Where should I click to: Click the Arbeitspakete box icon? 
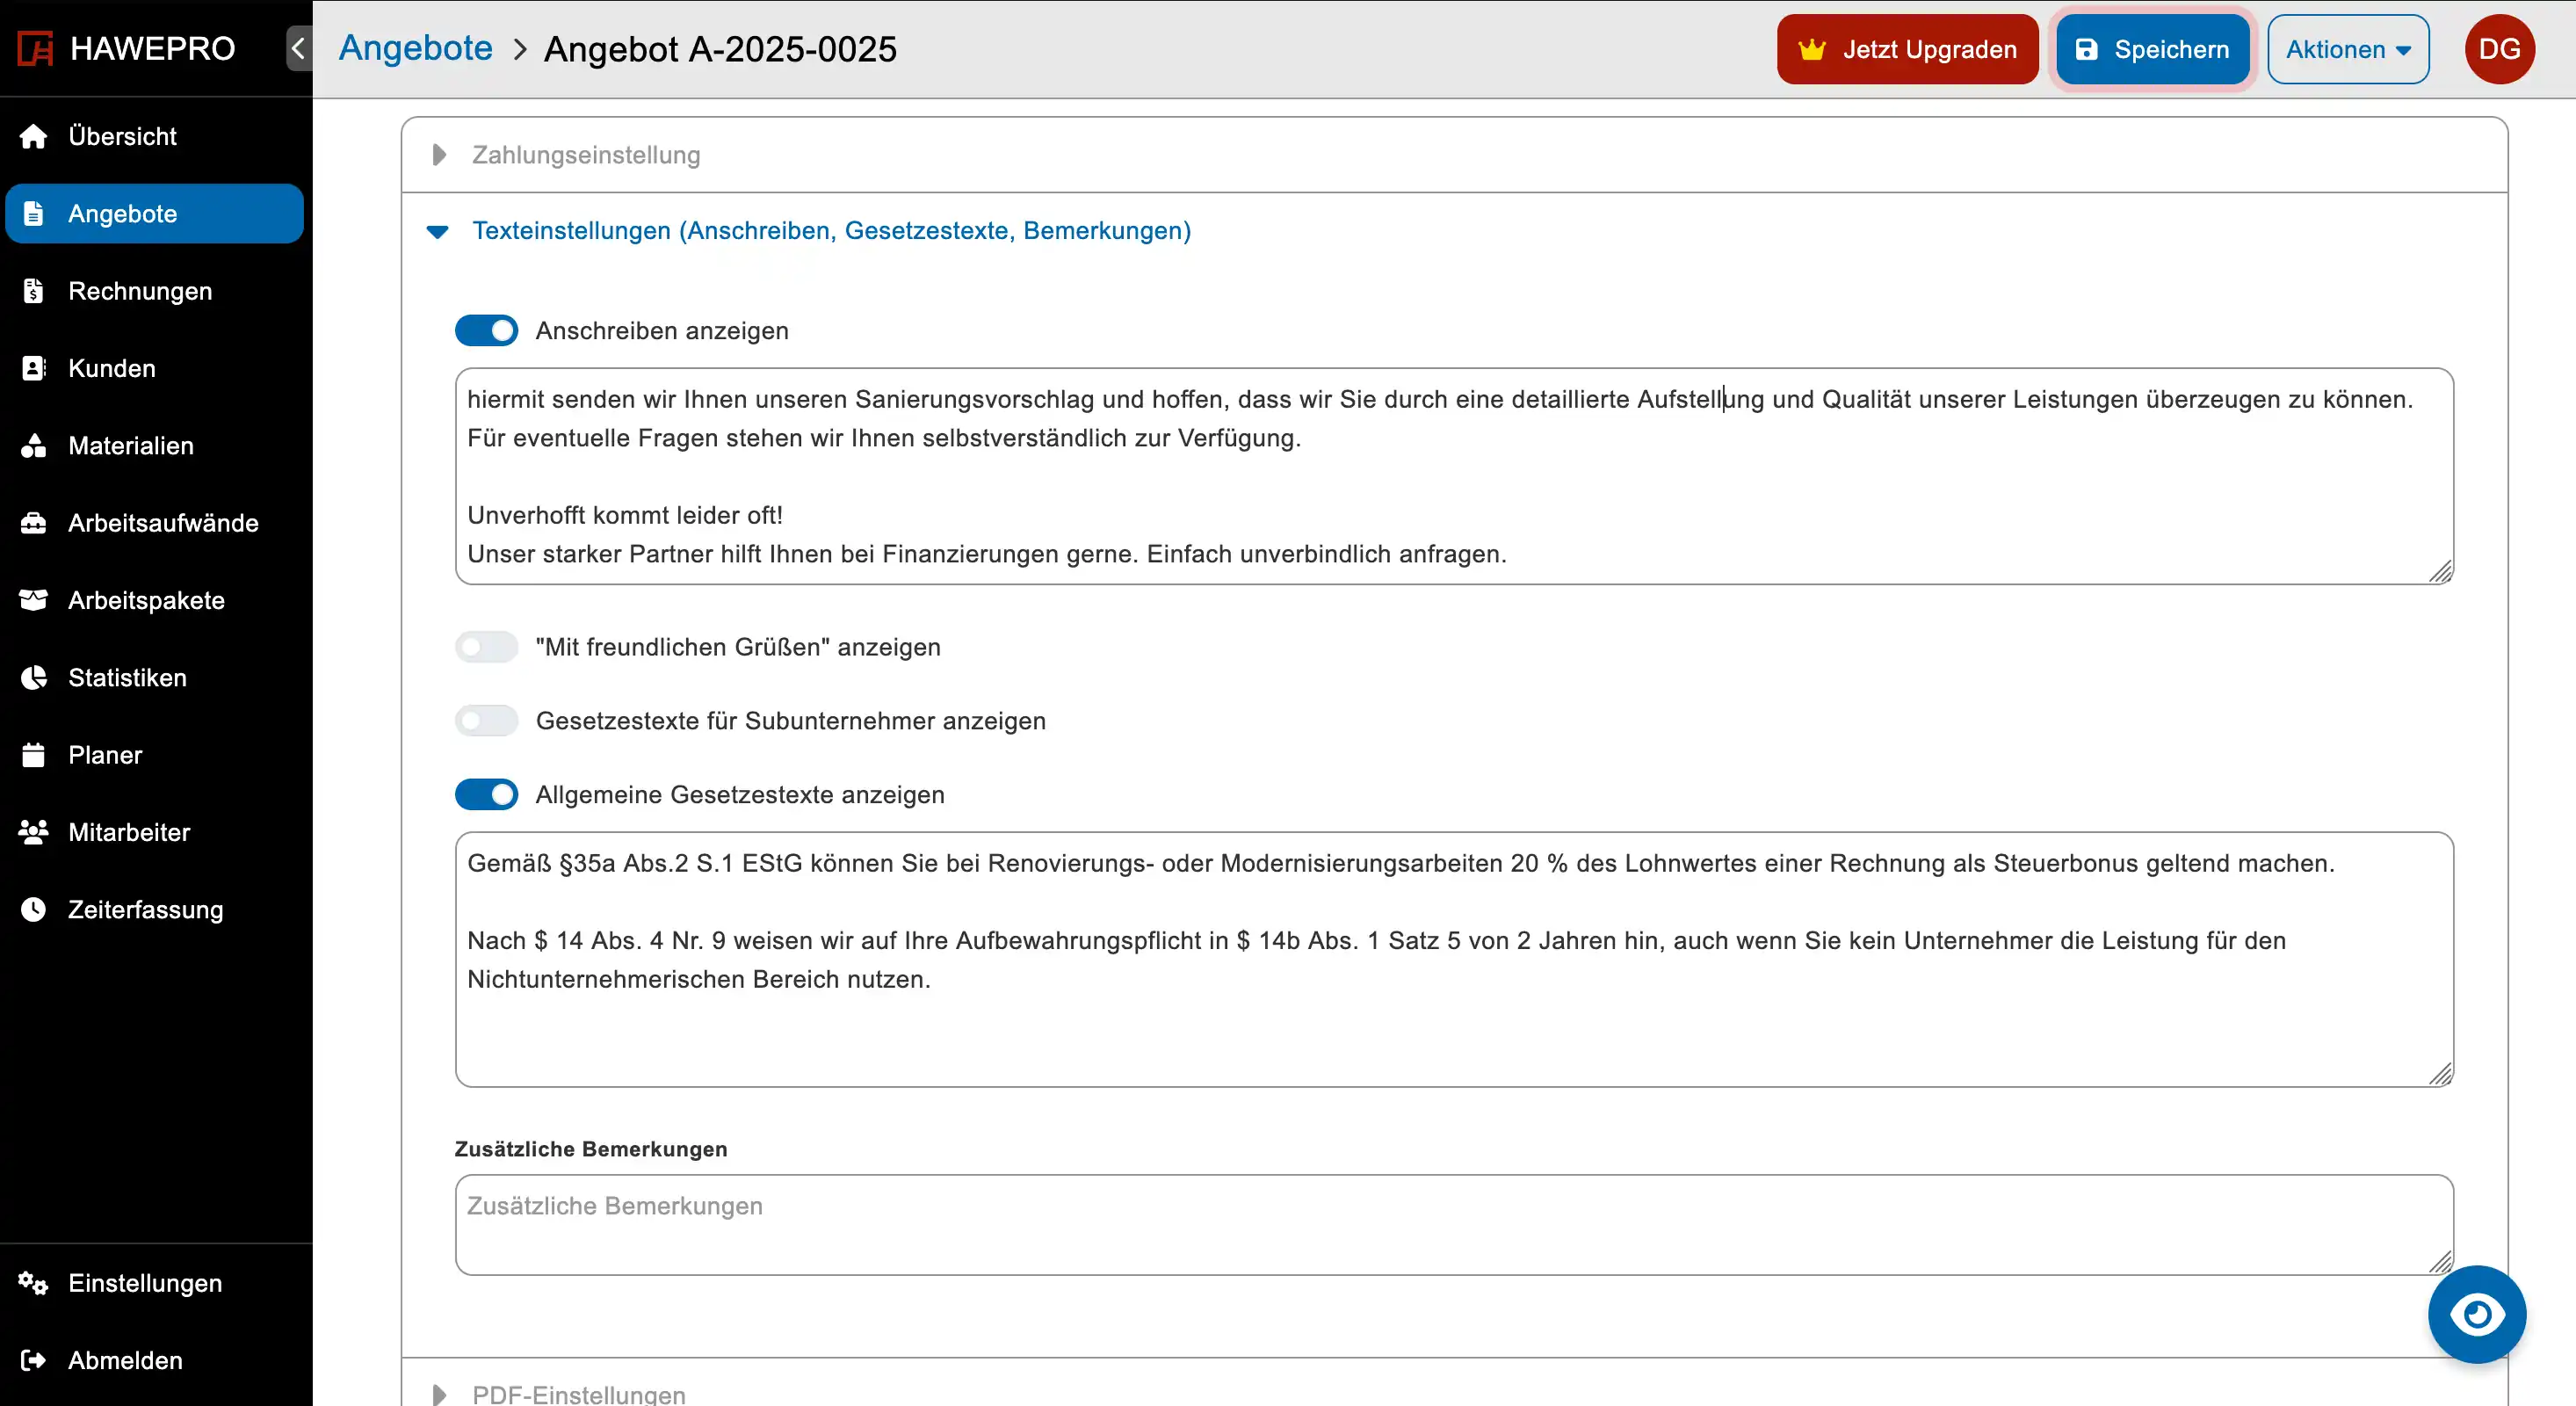[x=33, y=600]
